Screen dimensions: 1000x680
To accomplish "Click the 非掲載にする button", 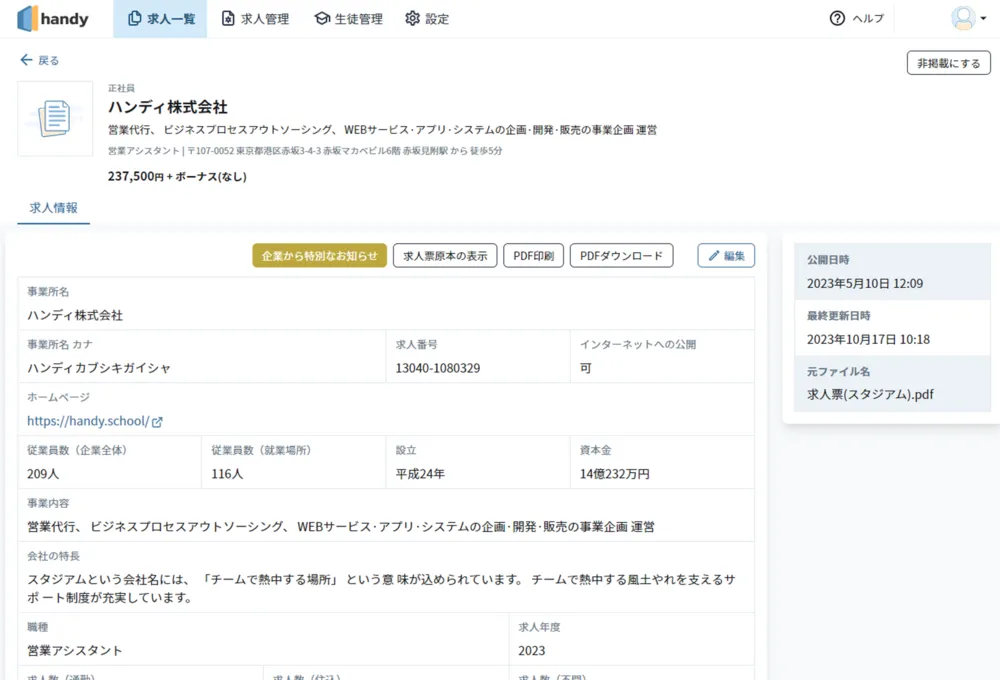I will 948,63.
